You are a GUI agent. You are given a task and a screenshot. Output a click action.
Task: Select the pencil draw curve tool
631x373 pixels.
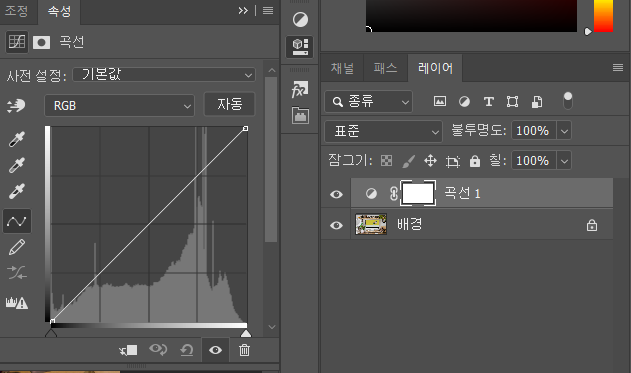click(x=16, y=247)
